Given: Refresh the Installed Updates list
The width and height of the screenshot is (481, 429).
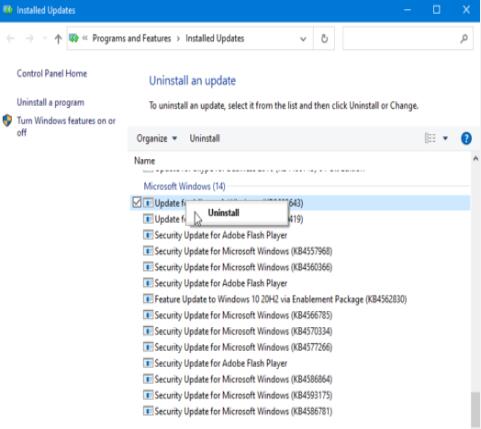Looking at the screenshot, I should 324,39.
